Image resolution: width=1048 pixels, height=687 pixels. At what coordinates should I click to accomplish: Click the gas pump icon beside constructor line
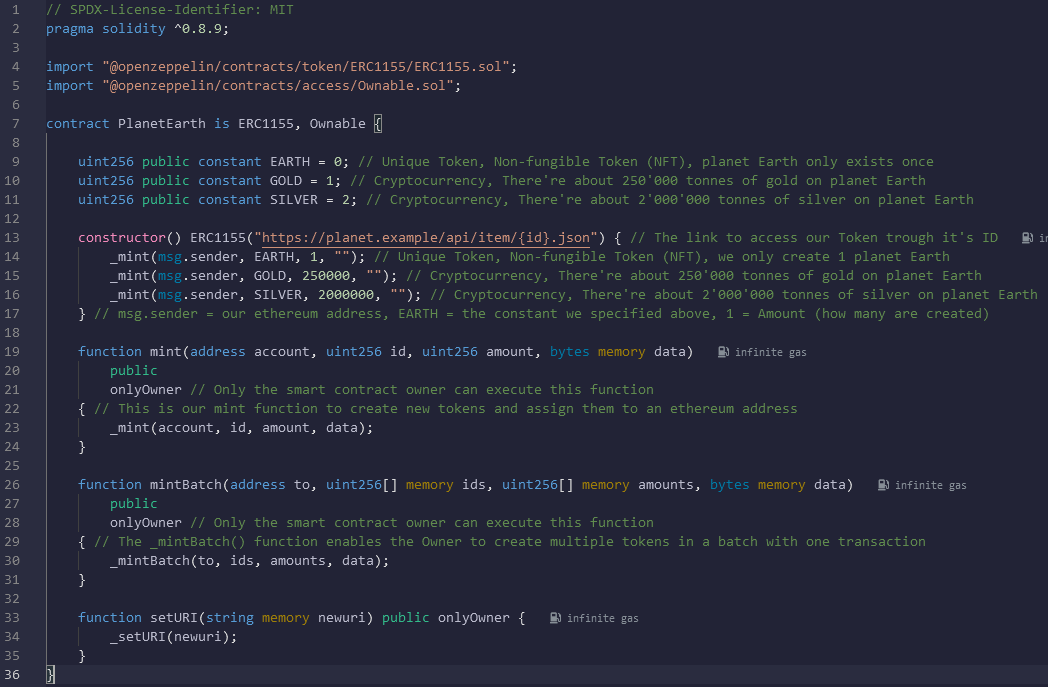[1027, 238]
